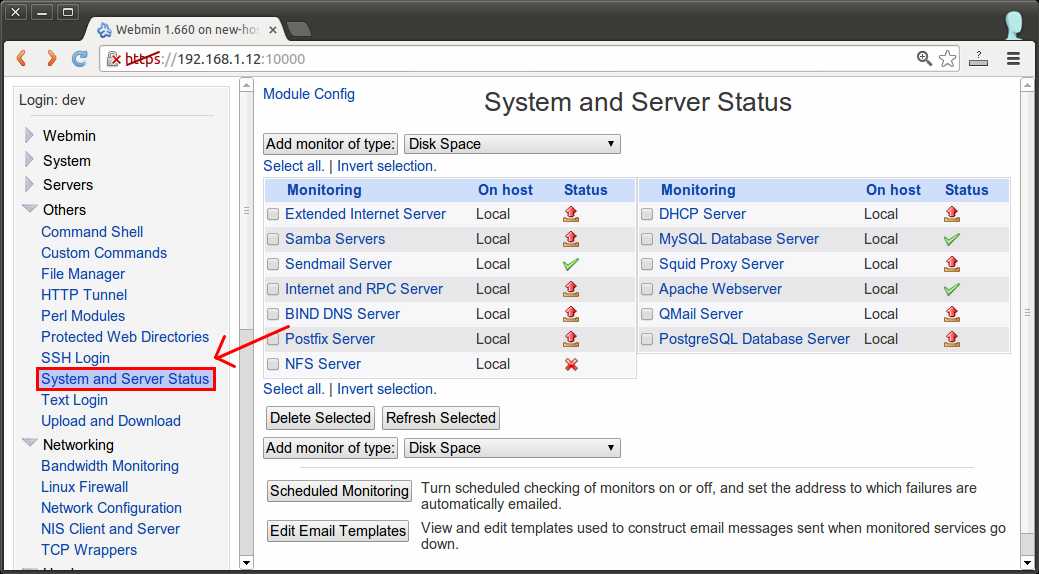
Task: Click green check status for Sendmail Server
Action: pyautogui.click(x=571, y=264)
